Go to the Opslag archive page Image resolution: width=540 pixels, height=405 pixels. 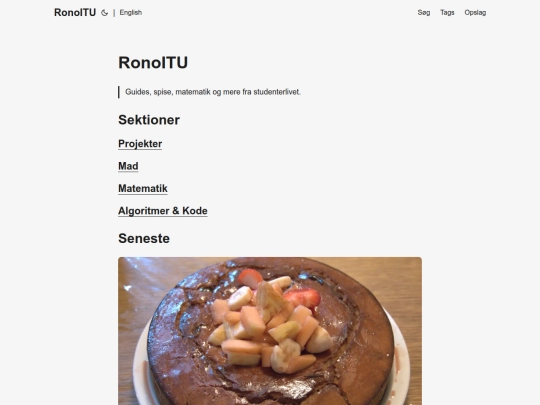[x=475, y=12]
